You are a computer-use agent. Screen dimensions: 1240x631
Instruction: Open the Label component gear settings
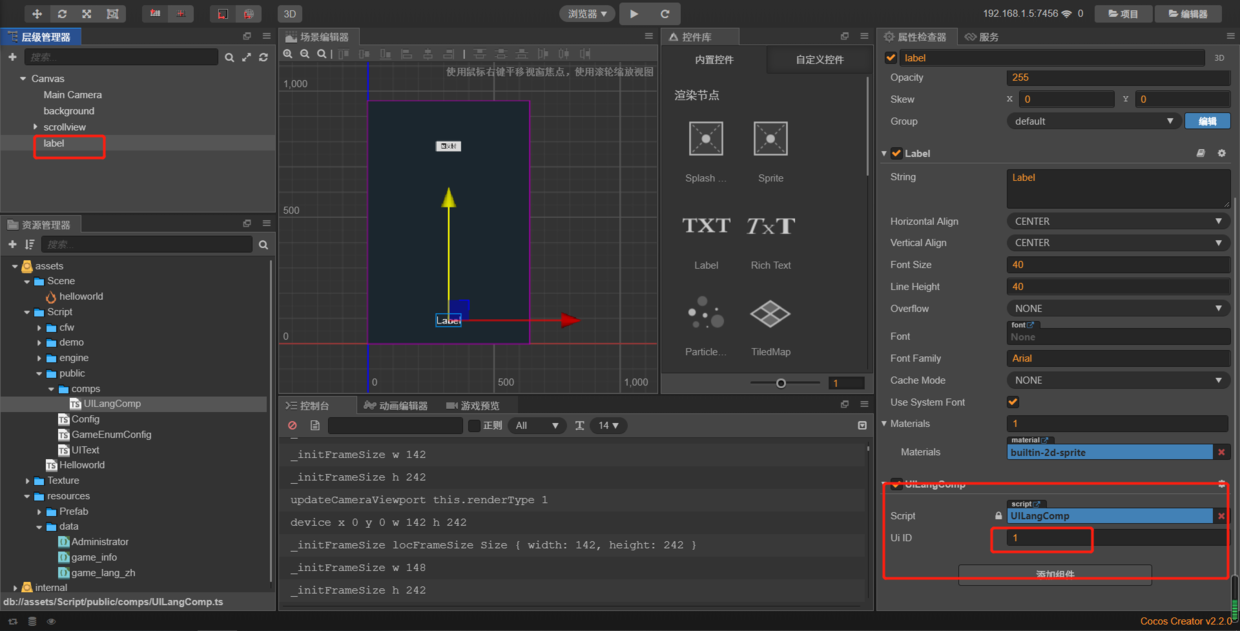coord(1221,154)
